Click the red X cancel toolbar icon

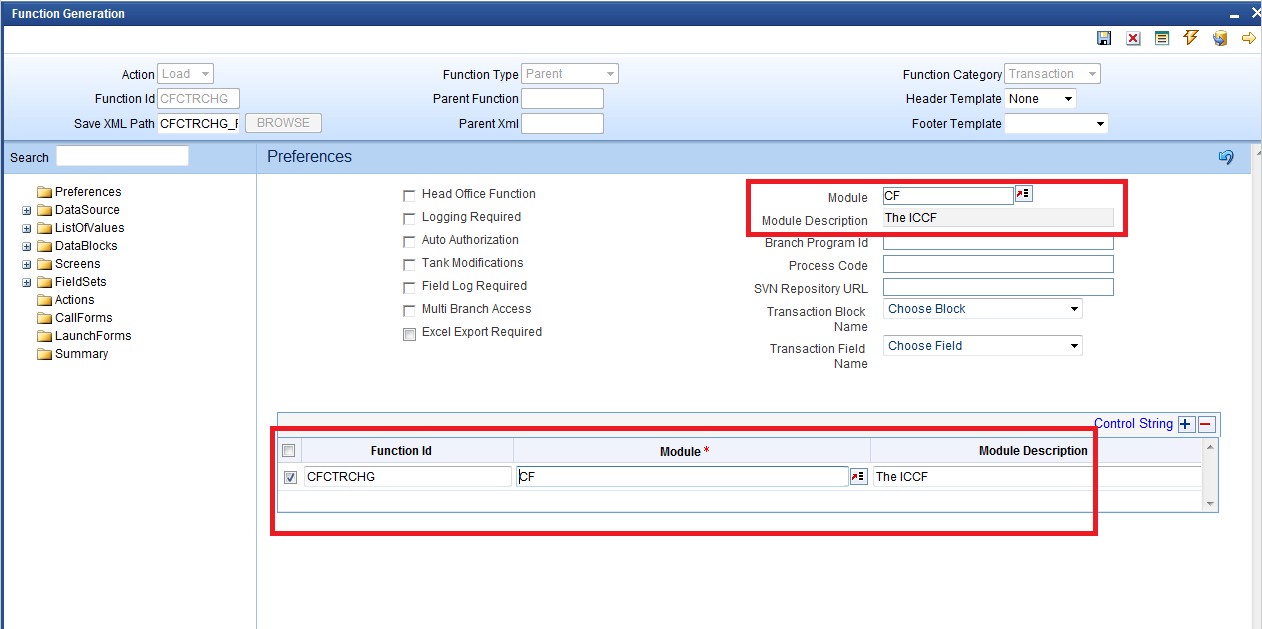[x=1133, y=38]
